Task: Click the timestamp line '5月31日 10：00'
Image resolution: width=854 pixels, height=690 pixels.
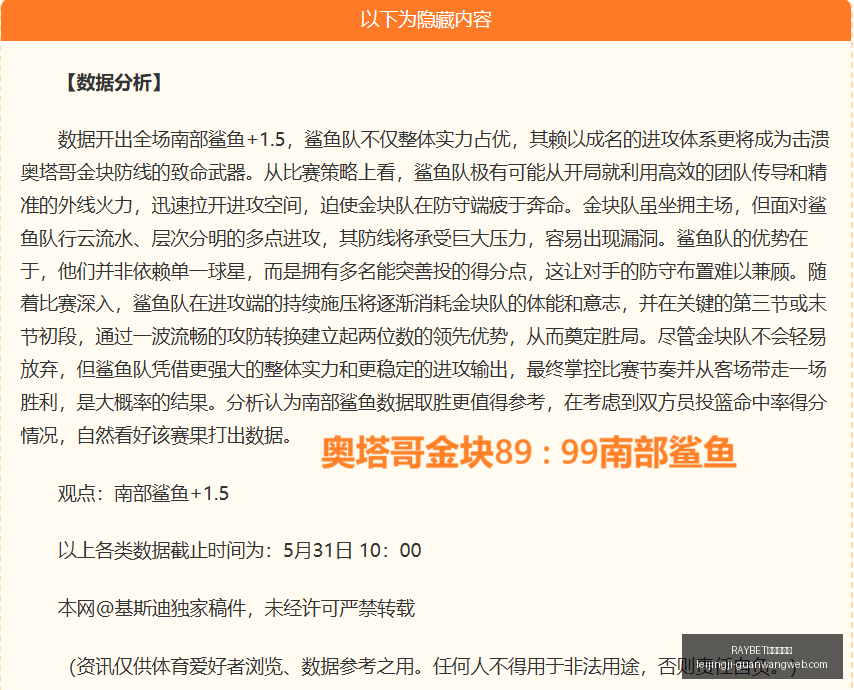Action: [352, 551]
